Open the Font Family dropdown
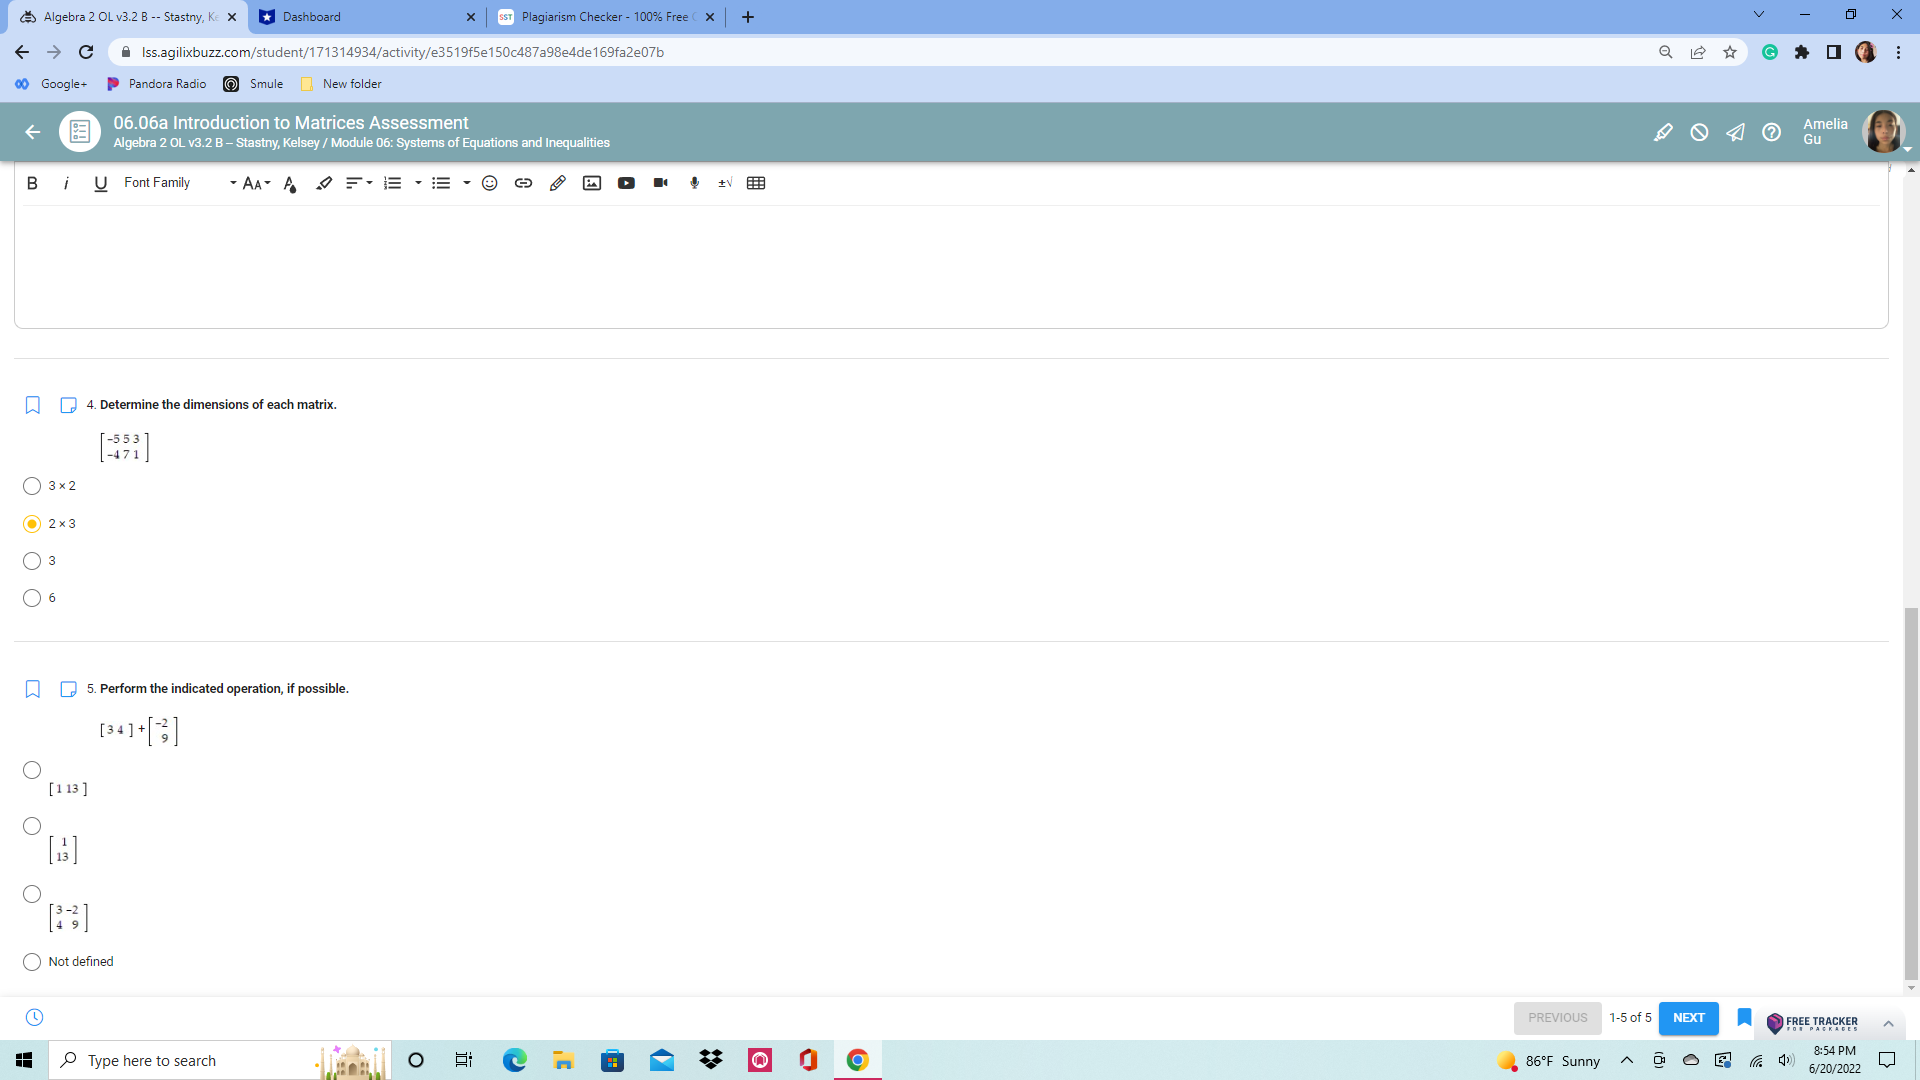 click(180, 183)
